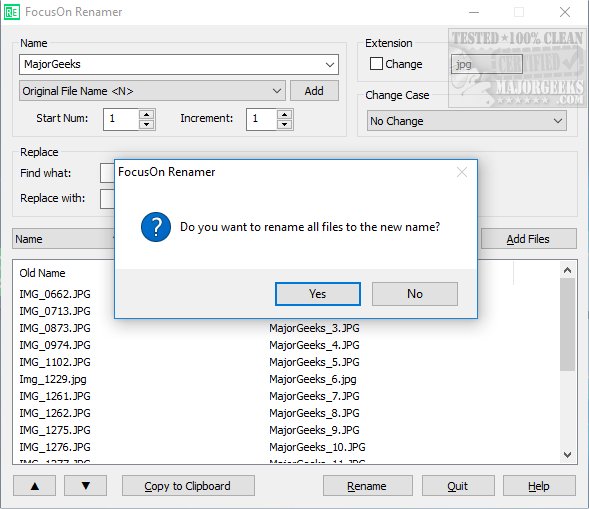Click the Old Name column header
Screen dimensions: 589x509
tap(42, 273)
